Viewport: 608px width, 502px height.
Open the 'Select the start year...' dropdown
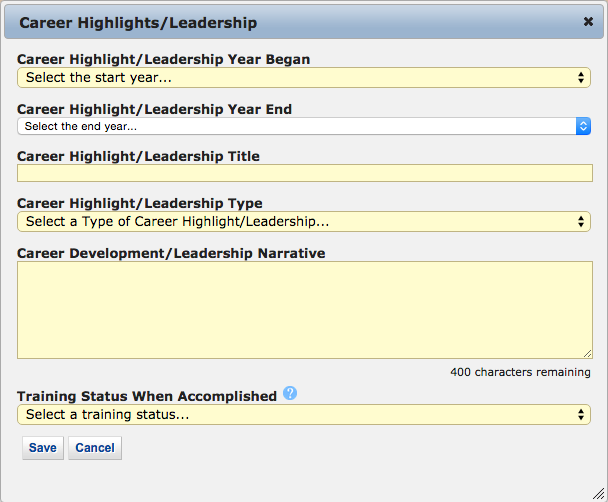pyautogui.click(x=304, y=77)
